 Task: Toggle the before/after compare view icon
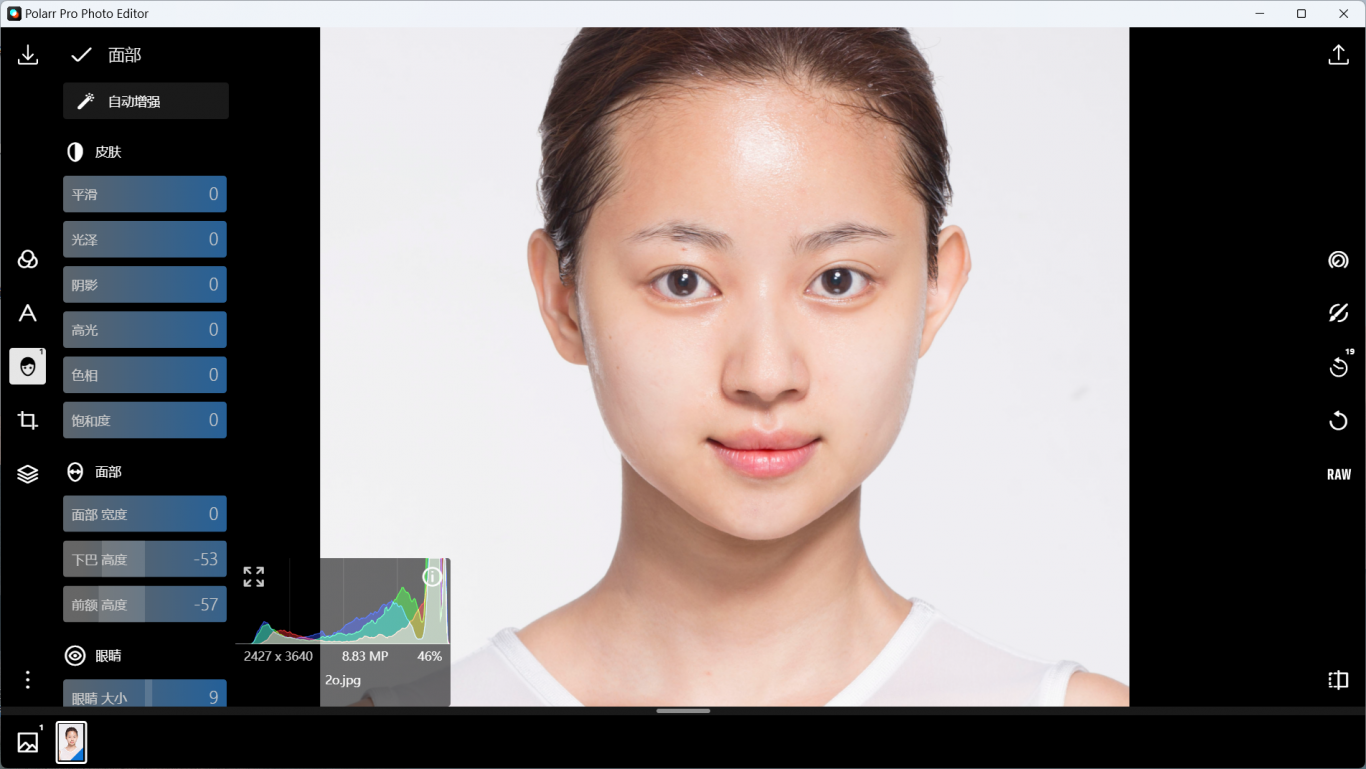click(1338, 680)
